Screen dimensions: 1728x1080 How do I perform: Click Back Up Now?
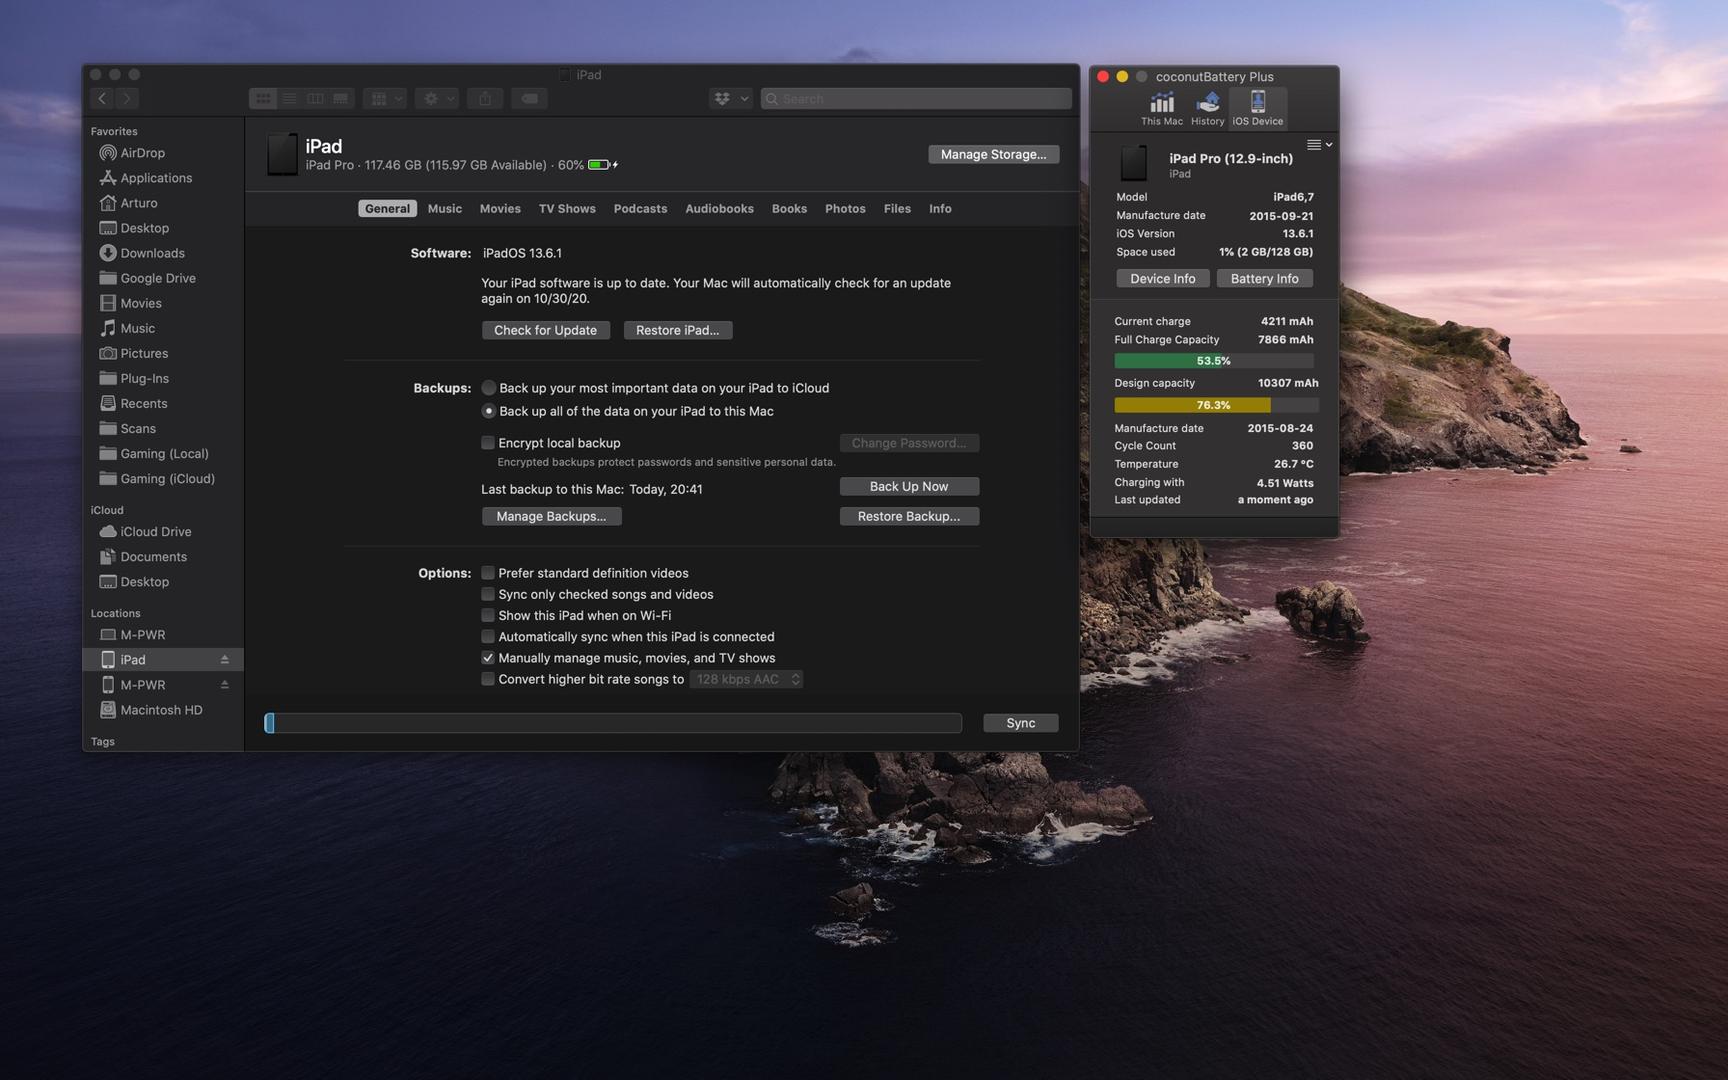point(908,487)
